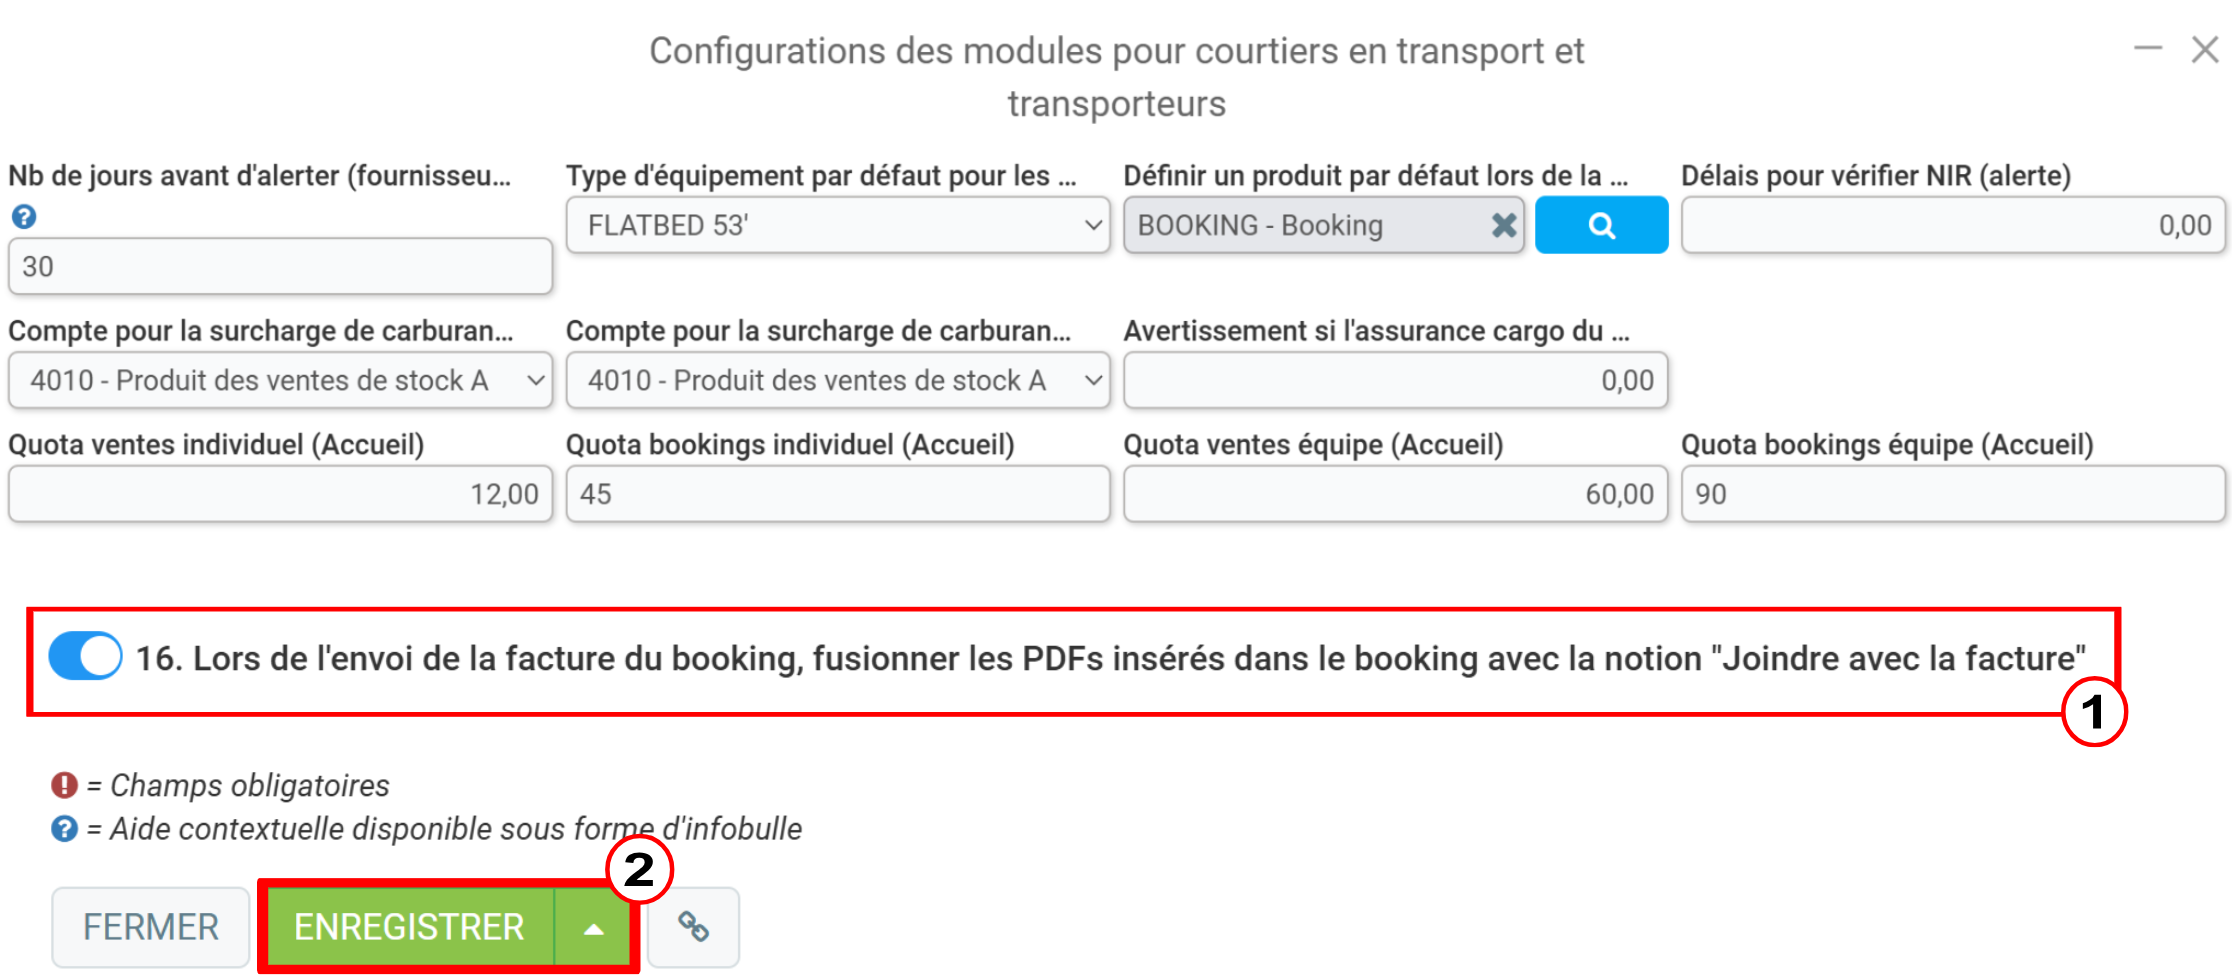This screenshot has width=2232, height=979.
Task: Click the Quota bookings équipe field
Action: point(1952,494)
